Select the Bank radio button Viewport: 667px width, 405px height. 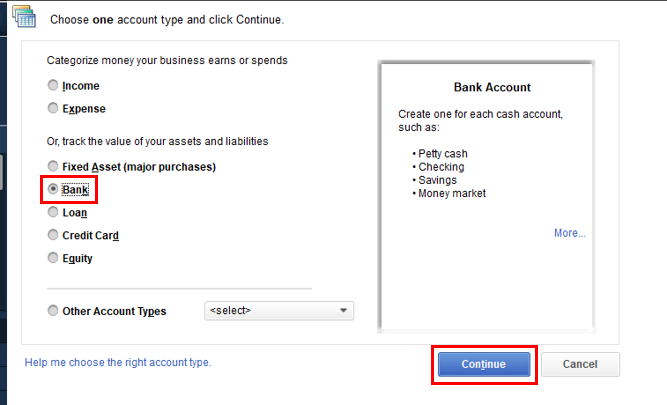(53, 189)
